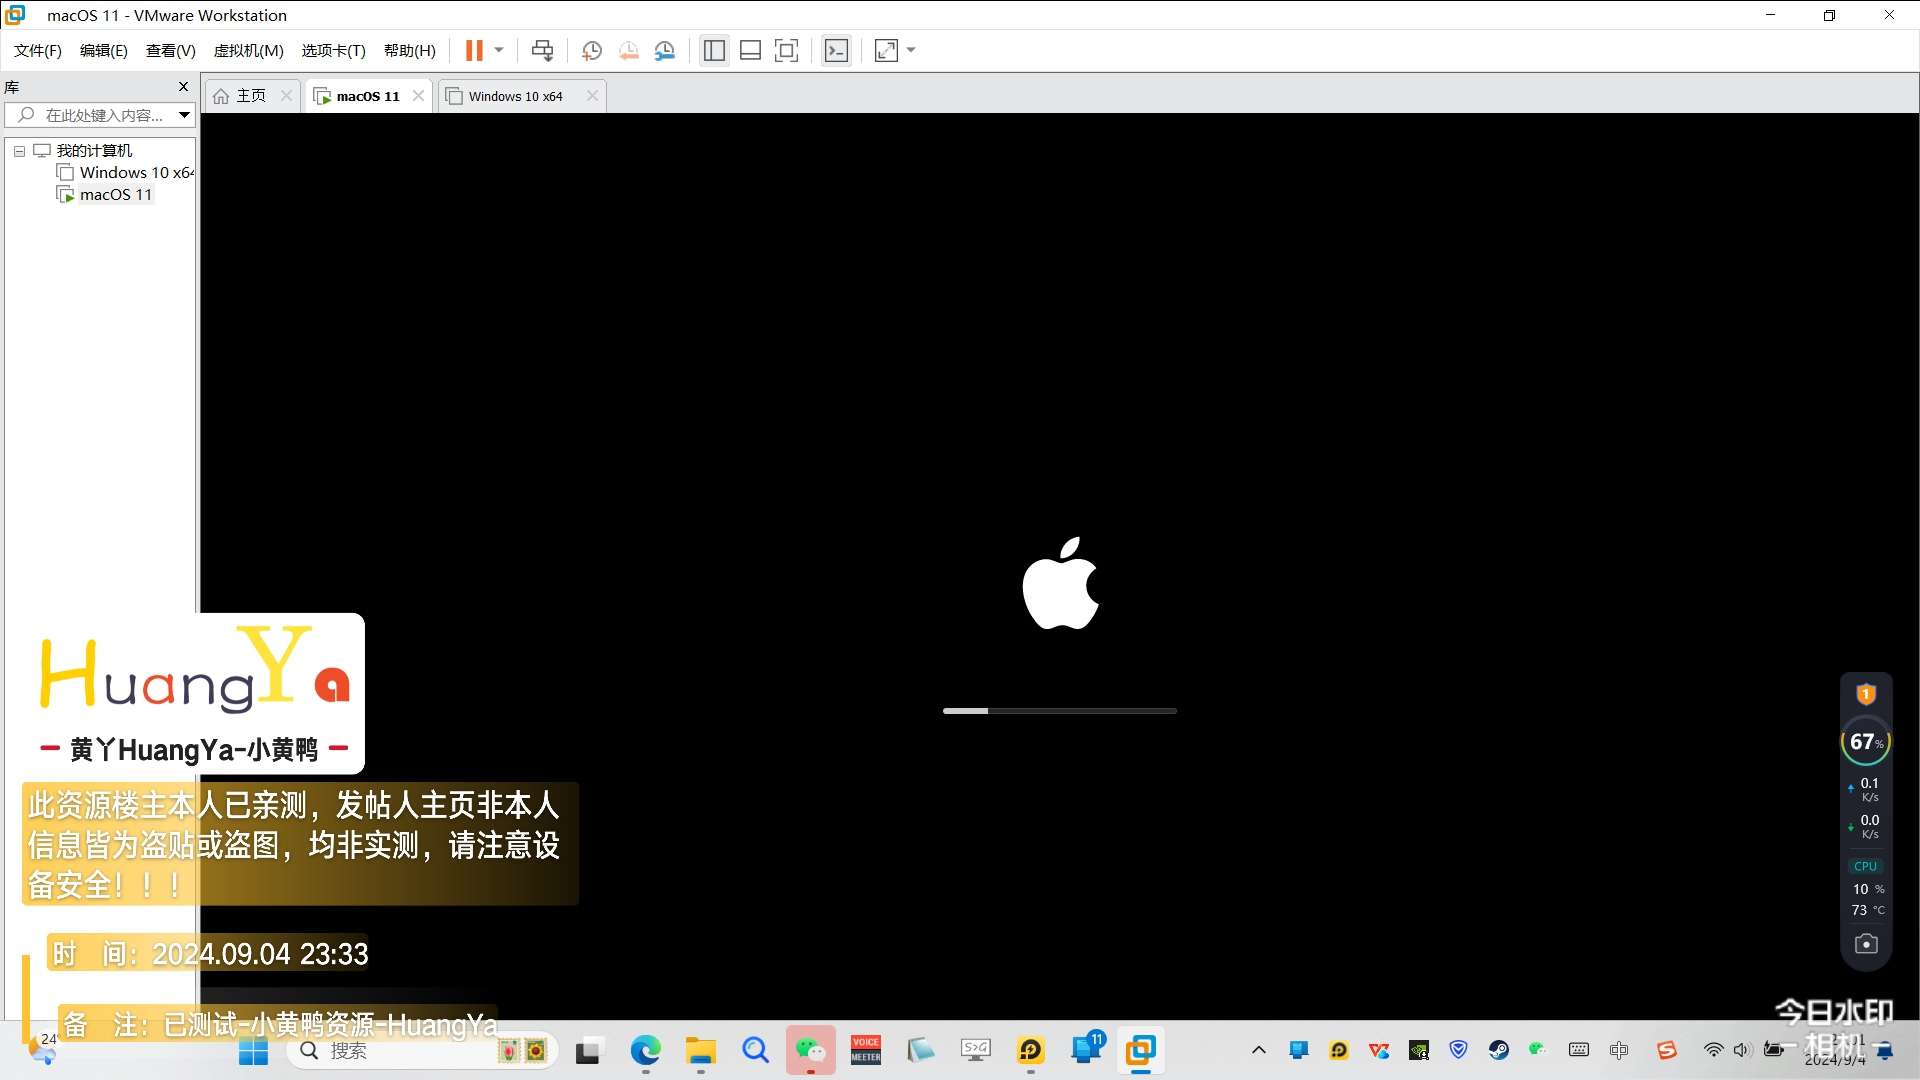Click the screenshot camera icon in widget
Screen dimensions: 1920x1080
[x=1866, y=944]
